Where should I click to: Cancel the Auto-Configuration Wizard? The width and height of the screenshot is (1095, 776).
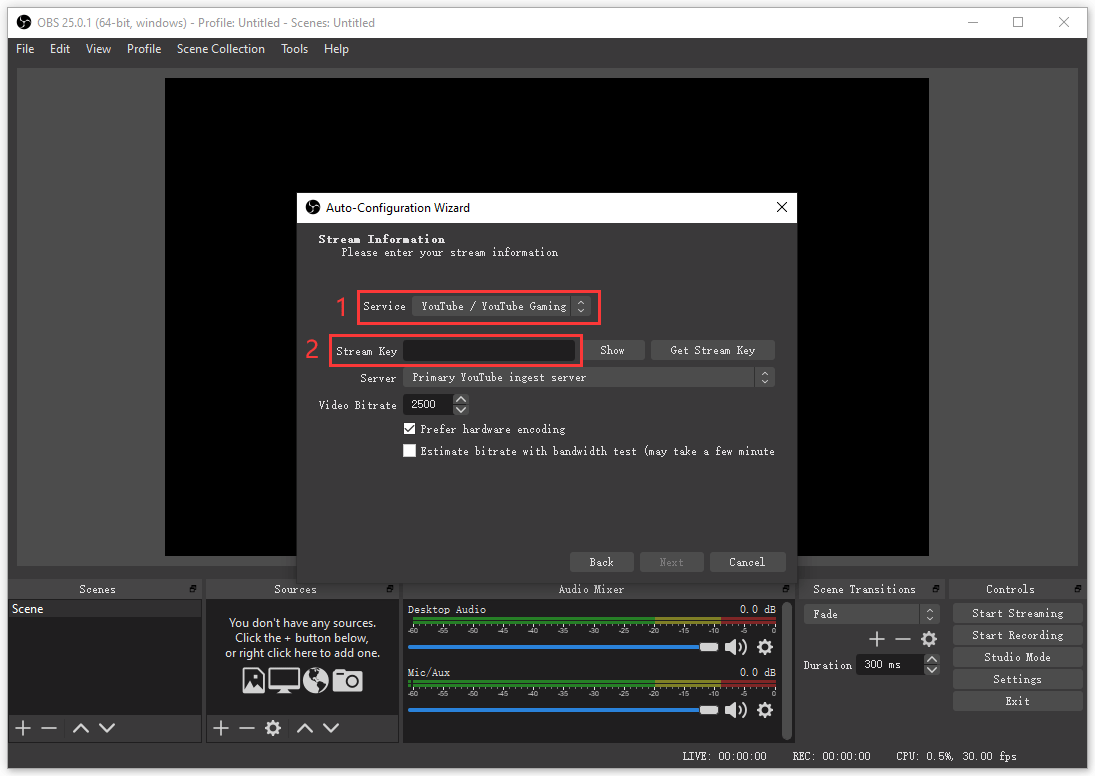coord(747,562)
